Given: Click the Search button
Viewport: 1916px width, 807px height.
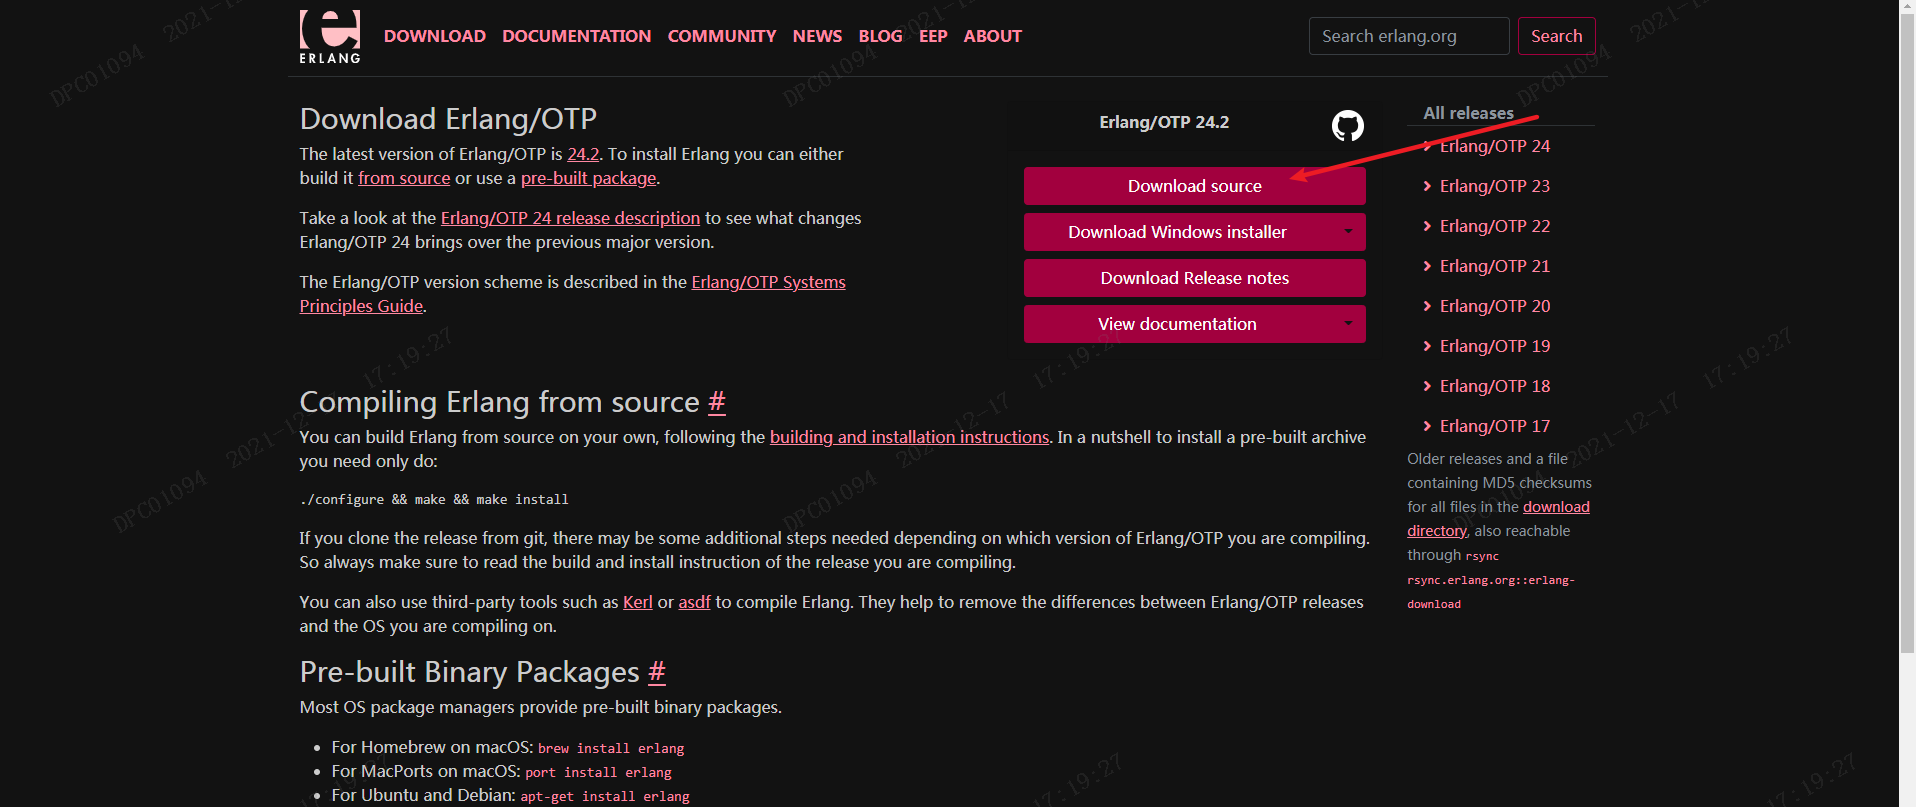Looking at the screenshot, I should click(x=1556, y=36).
